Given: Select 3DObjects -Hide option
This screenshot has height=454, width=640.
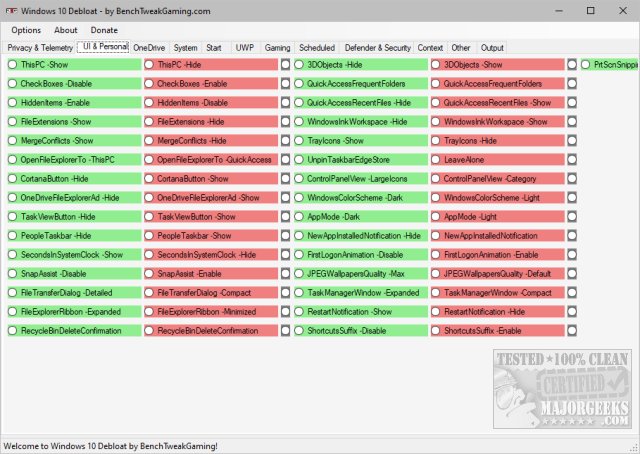Looking at the screenshot, I should point(361,65).
